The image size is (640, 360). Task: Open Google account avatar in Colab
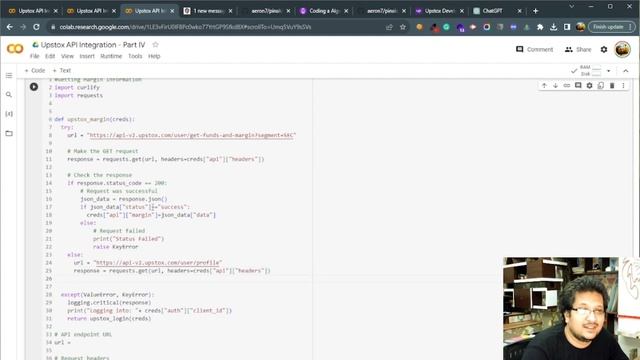(x=622, y=49)
